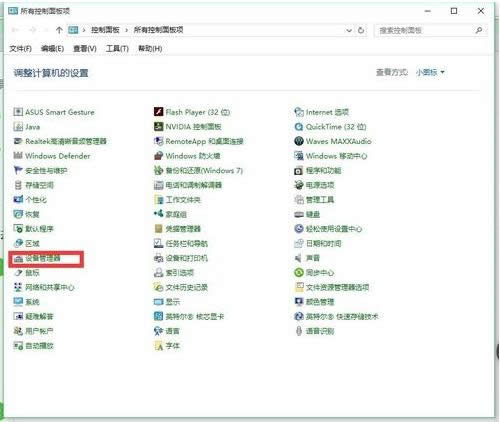Refresh the control panel view

[x=361, y=30]
